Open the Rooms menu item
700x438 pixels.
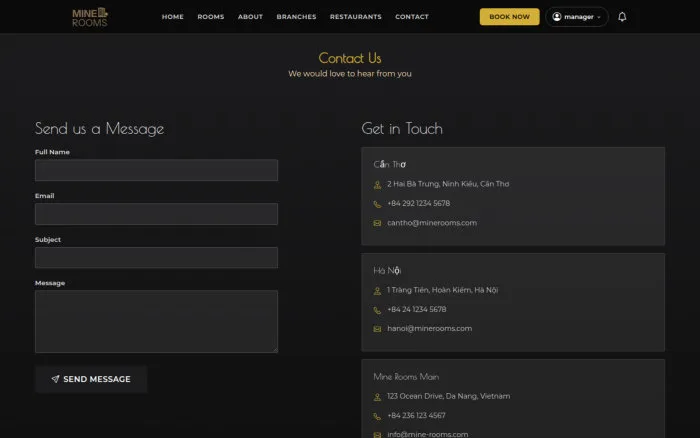tap(211, 17)
